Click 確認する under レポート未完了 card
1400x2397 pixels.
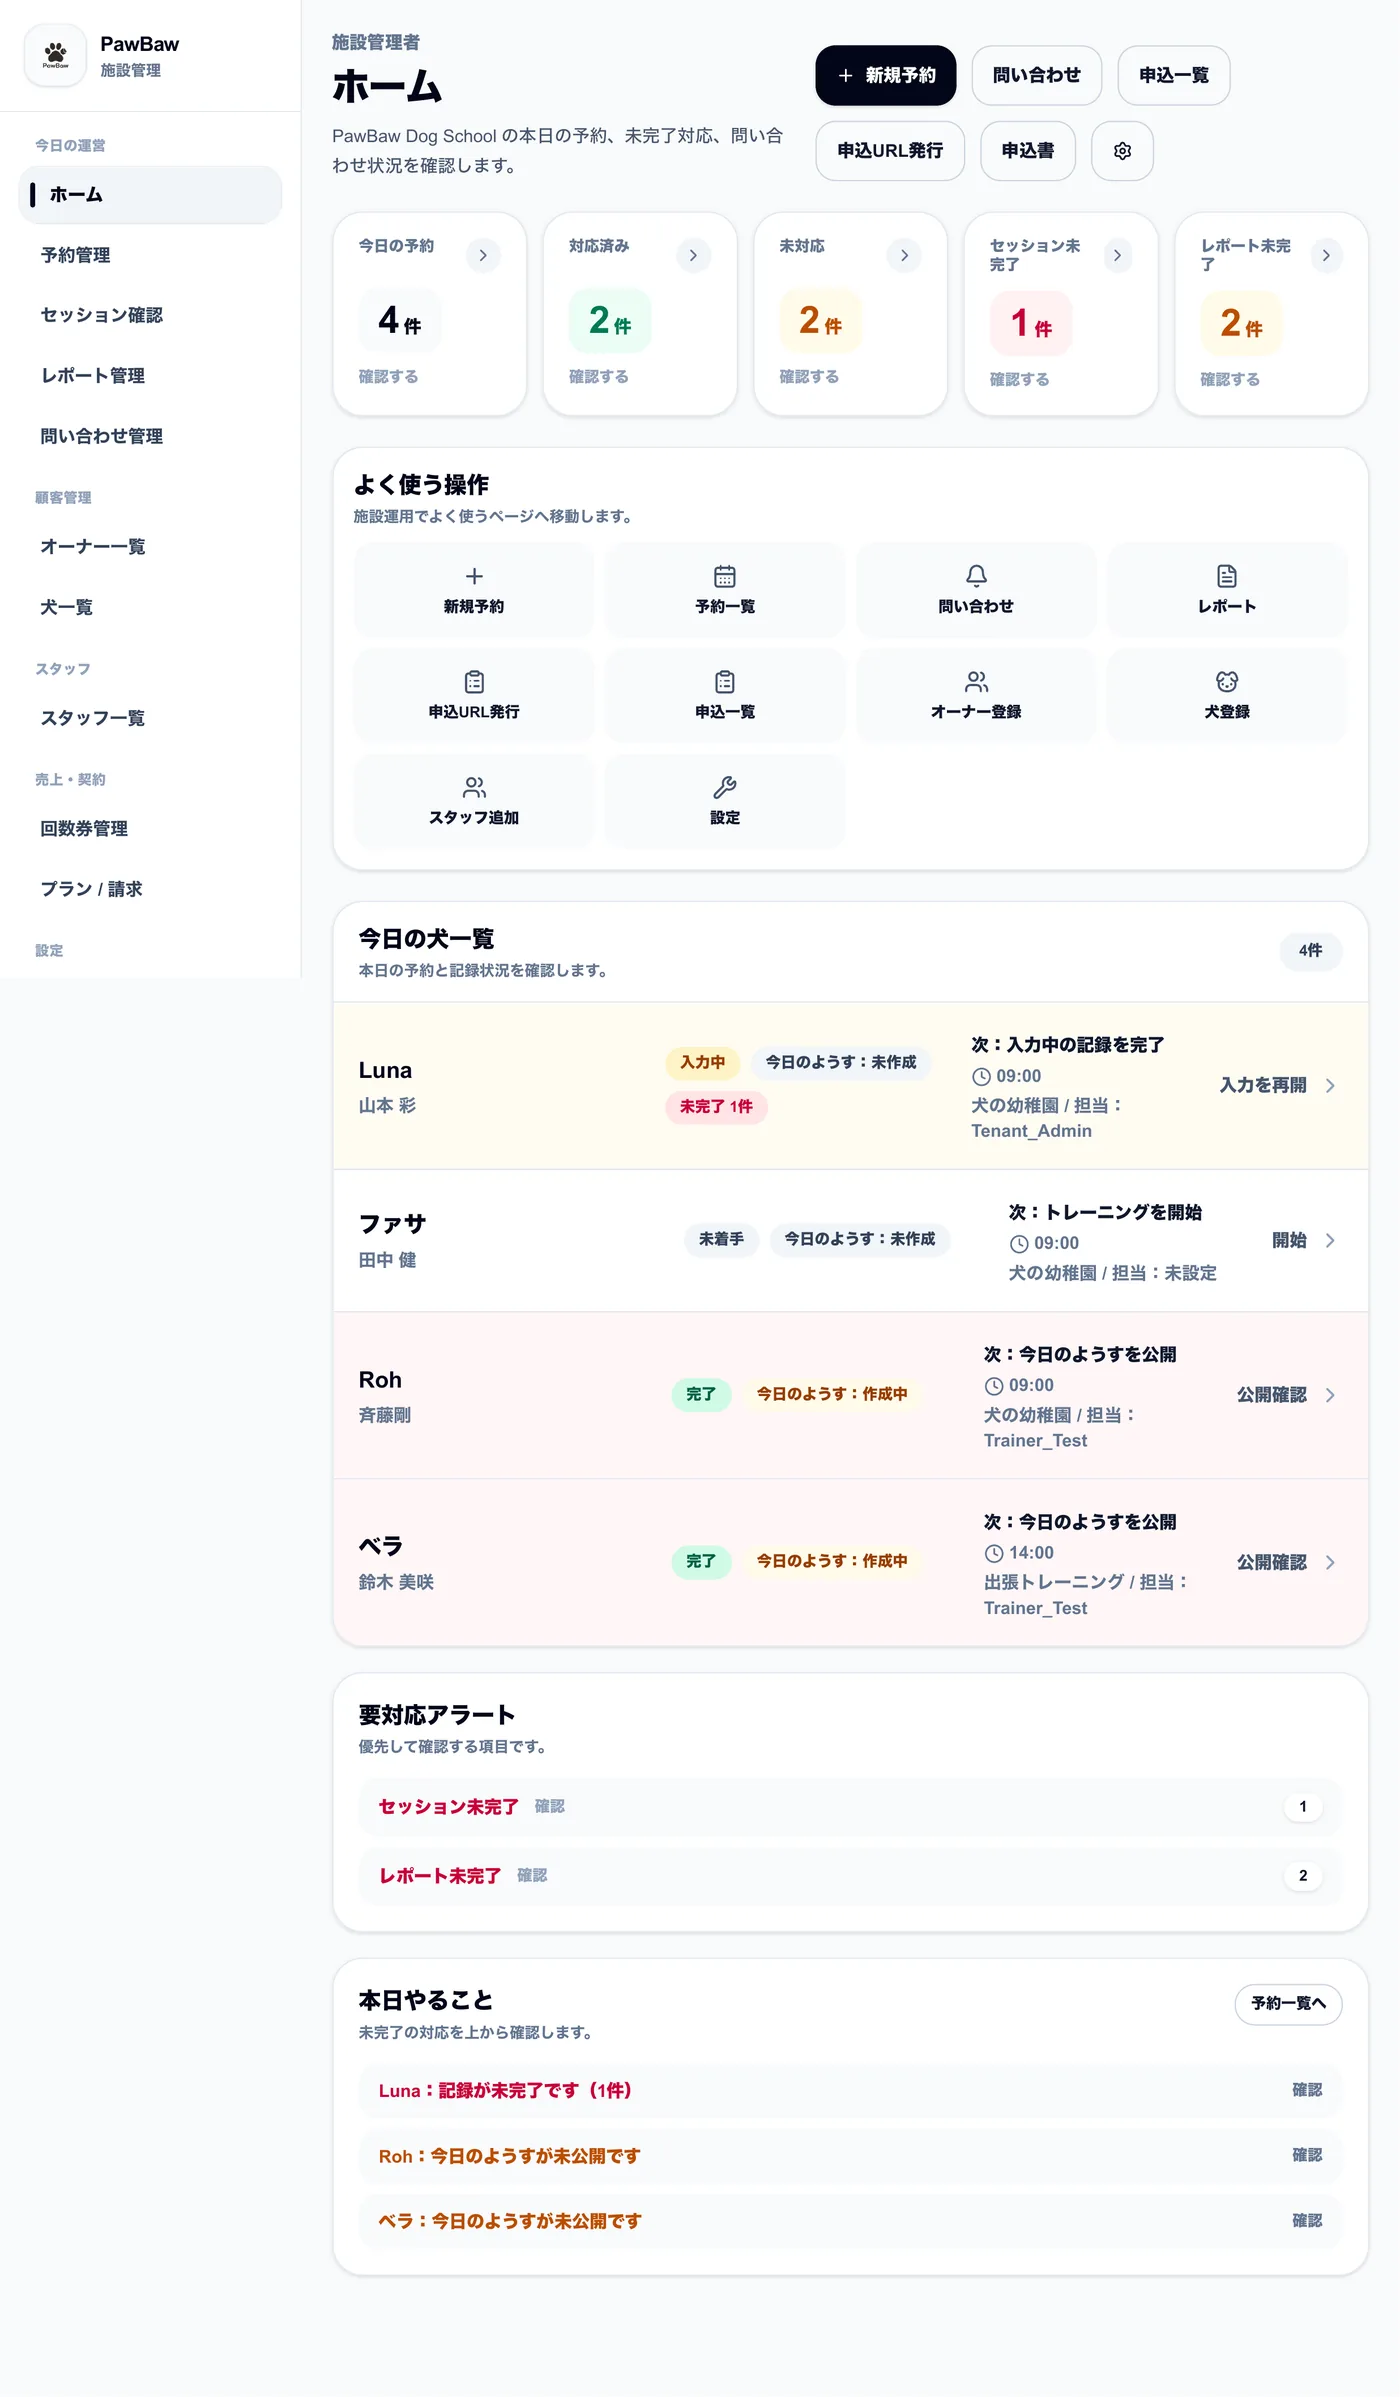coord(1230,380)
